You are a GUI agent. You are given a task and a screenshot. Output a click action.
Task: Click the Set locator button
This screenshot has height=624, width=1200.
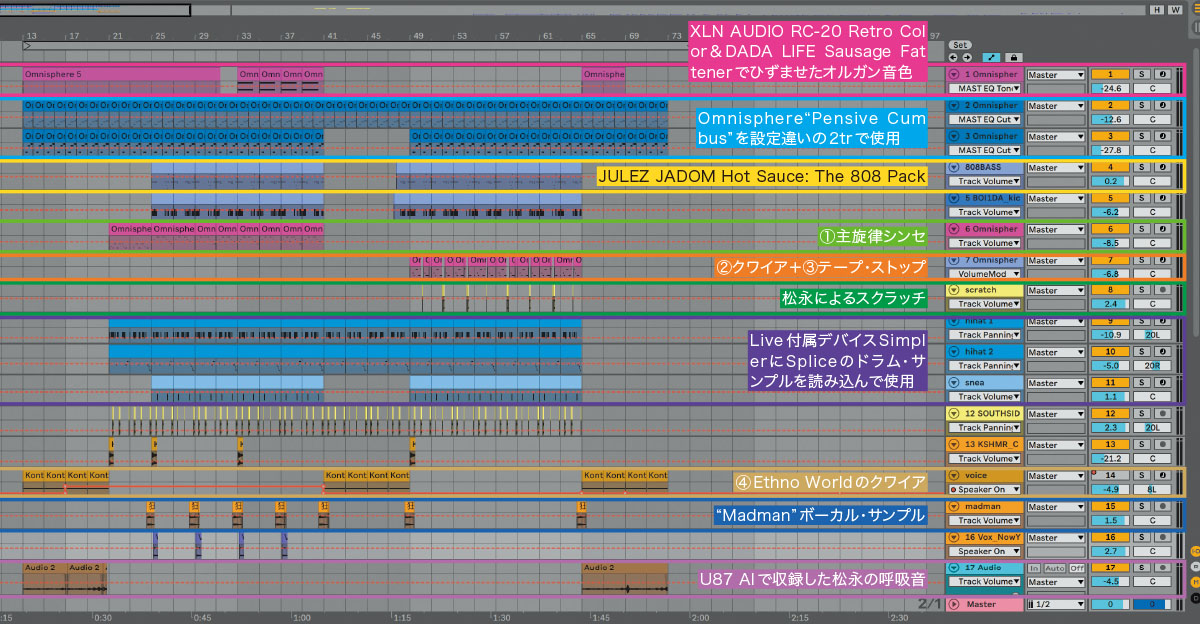pyautogui.click(x=960, y=45)
